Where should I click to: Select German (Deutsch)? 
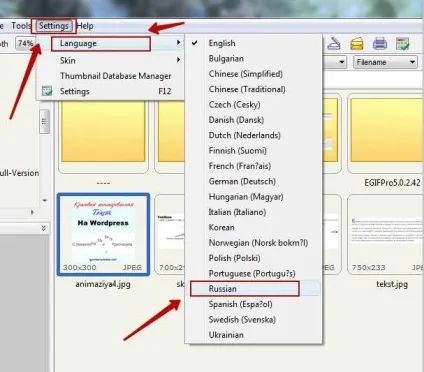[254, 181]
